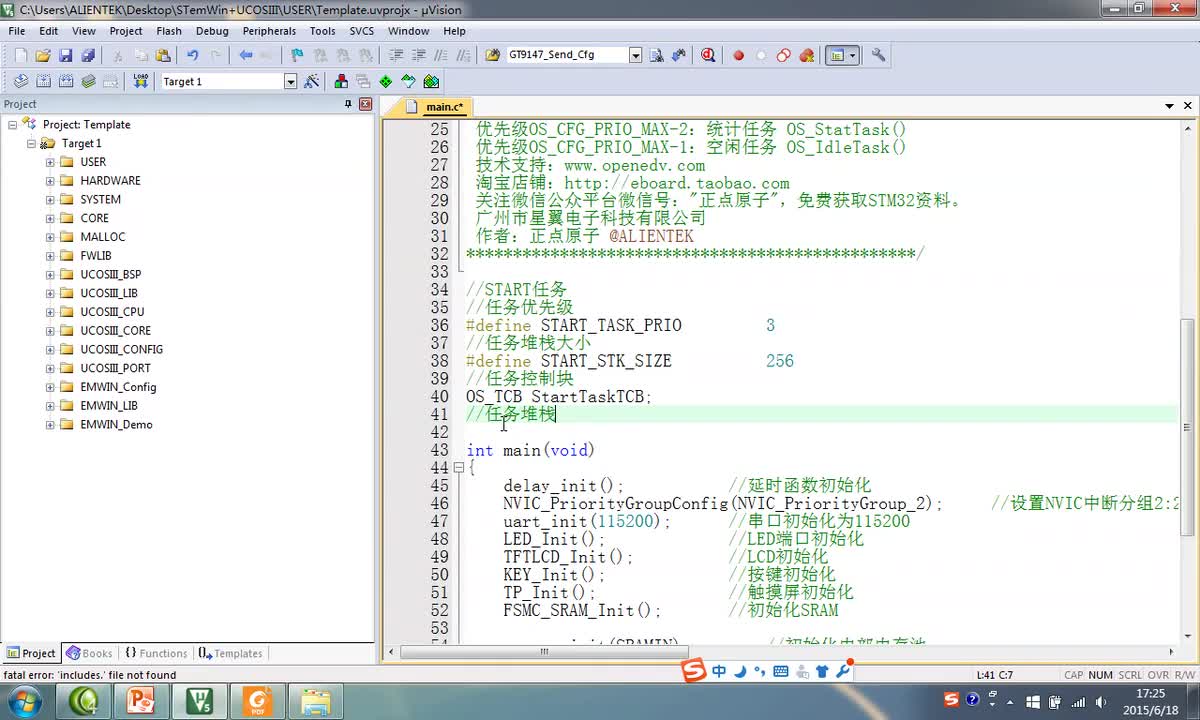Open the editor tab list arrow
This screenshot has width=1200, height=720.
1169,106
